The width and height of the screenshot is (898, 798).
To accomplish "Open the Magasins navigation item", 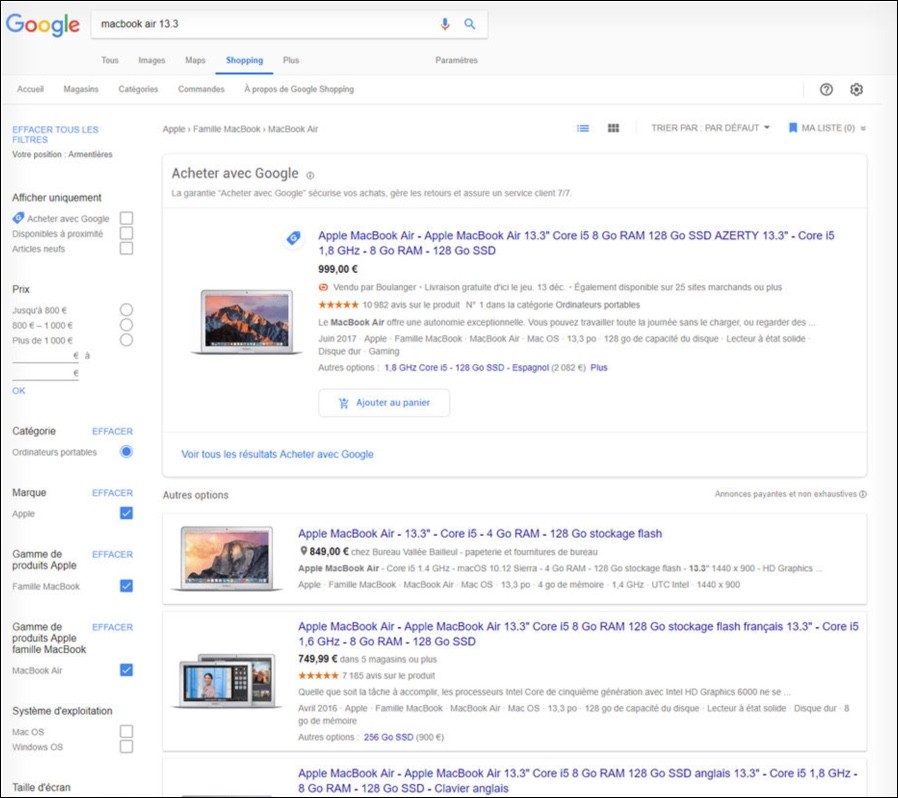I will (81, 89).
